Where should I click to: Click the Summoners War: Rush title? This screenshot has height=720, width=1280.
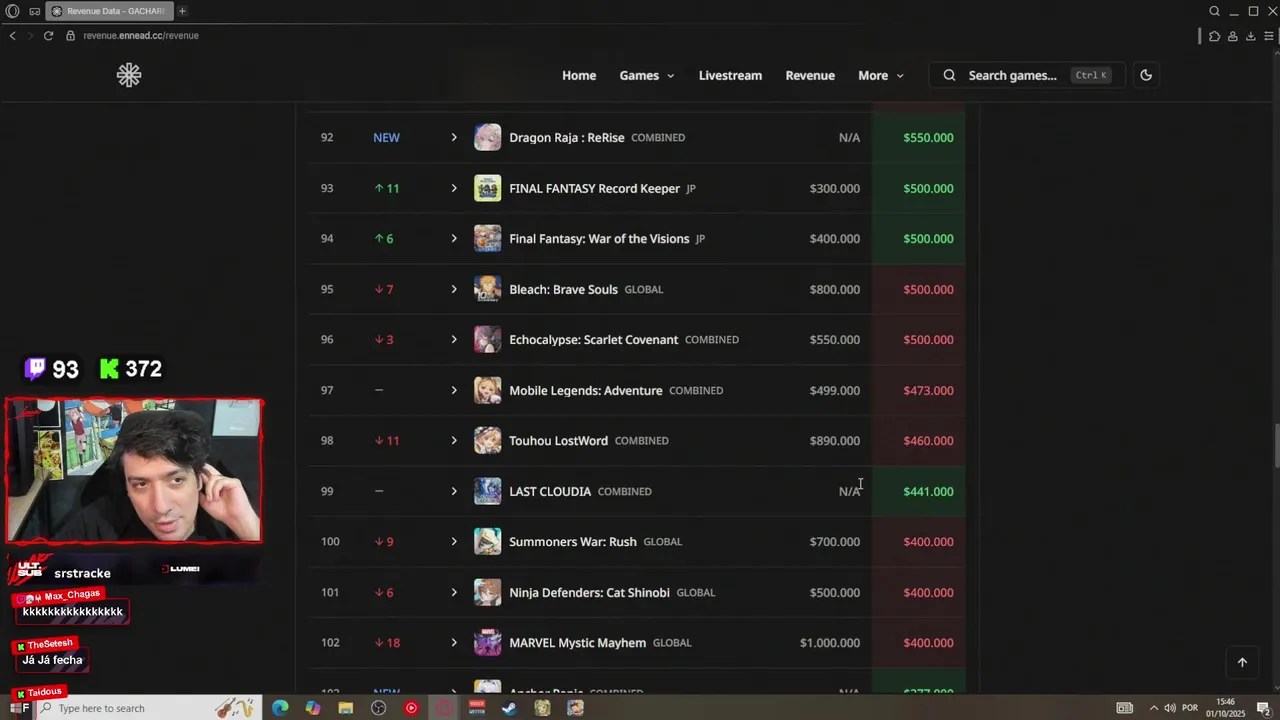[573, 541]
